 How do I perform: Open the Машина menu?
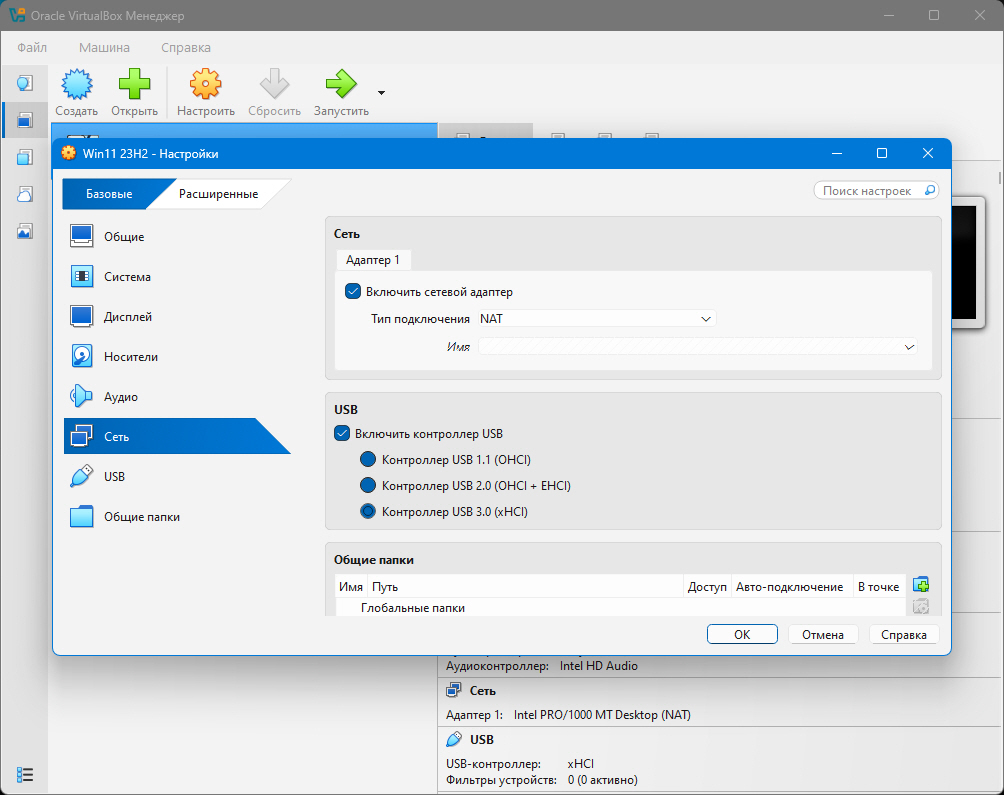104,47
